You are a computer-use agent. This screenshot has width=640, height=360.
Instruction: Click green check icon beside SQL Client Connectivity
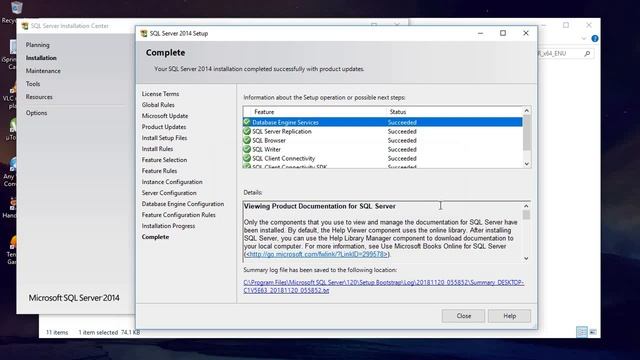(247, 158)
